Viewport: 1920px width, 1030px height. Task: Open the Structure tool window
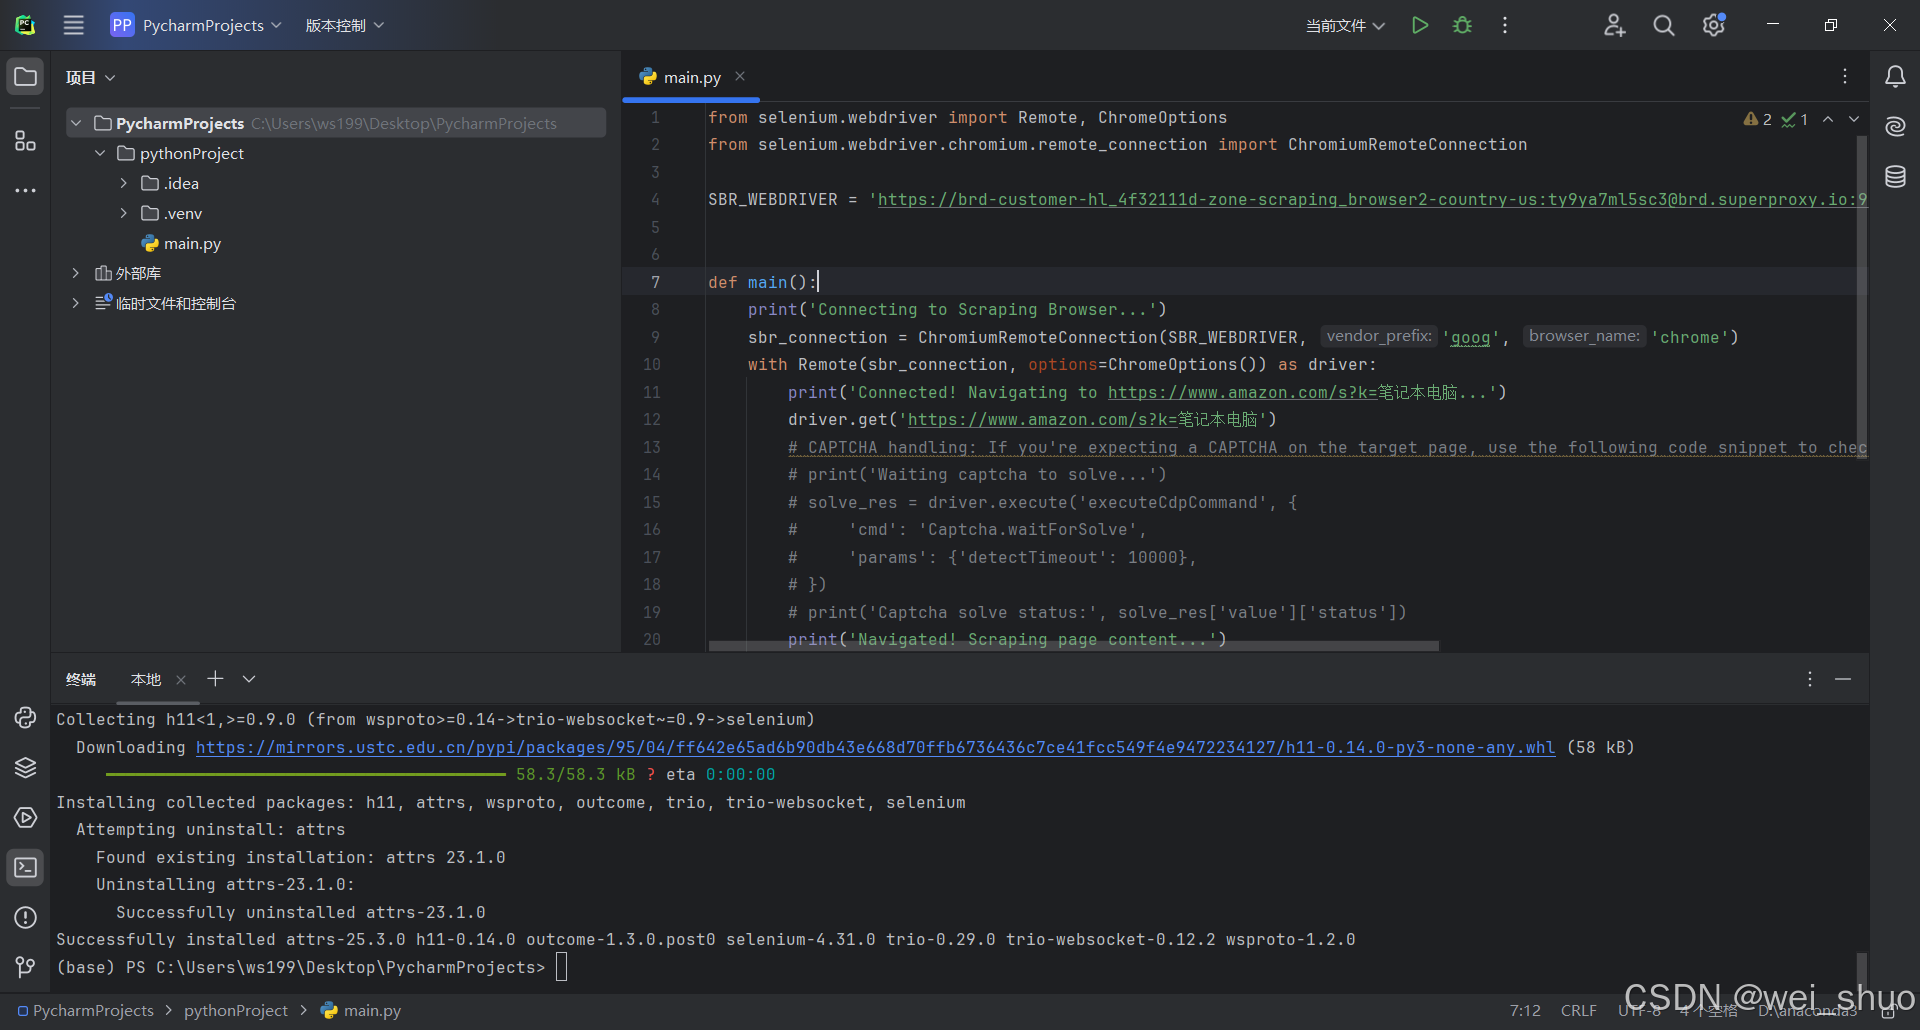[25, 141]
